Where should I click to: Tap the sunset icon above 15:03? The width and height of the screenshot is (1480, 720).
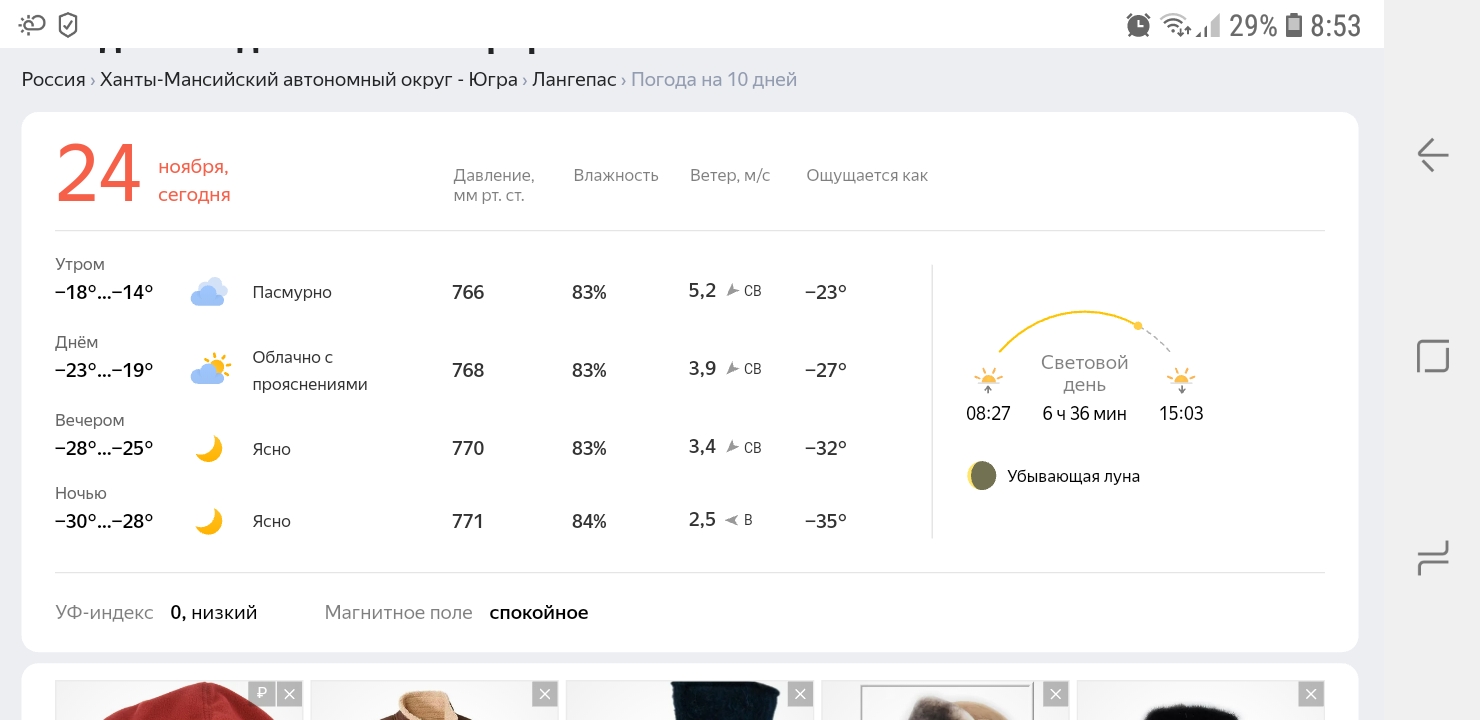(1181, 380)
